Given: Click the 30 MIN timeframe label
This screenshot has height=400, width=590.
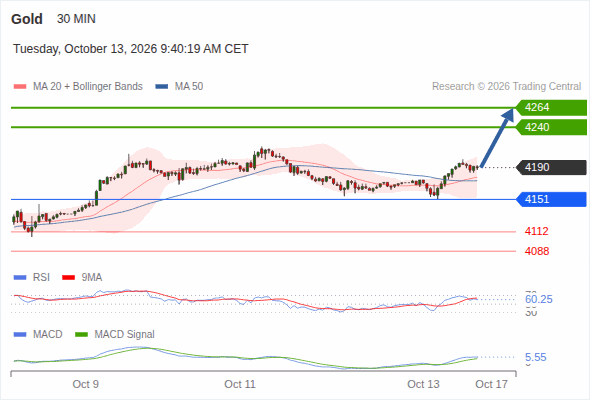Looking at the screenshot, I should pos(76,19).
